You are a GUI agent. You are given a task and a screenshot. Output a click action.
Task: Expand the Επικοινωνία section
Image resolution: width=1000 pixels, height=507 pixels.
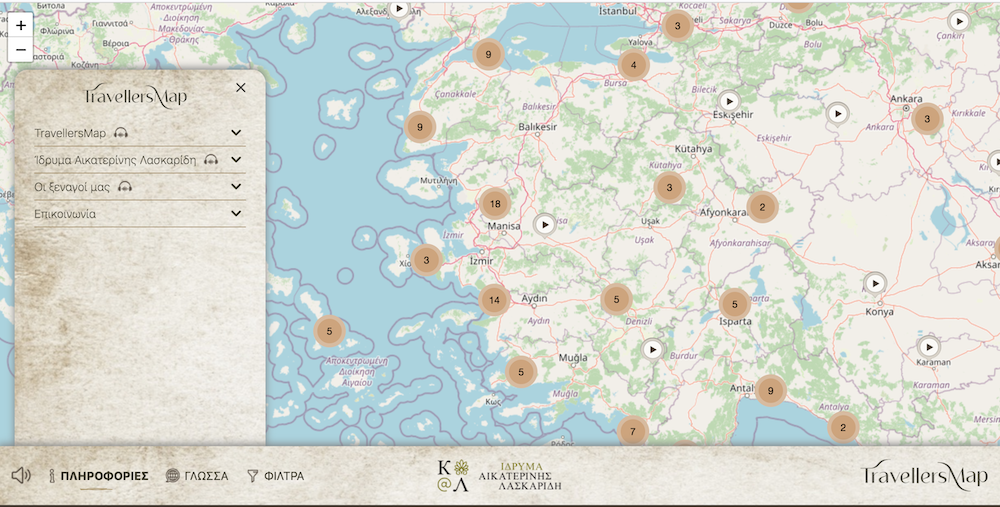tap(236, 213)
